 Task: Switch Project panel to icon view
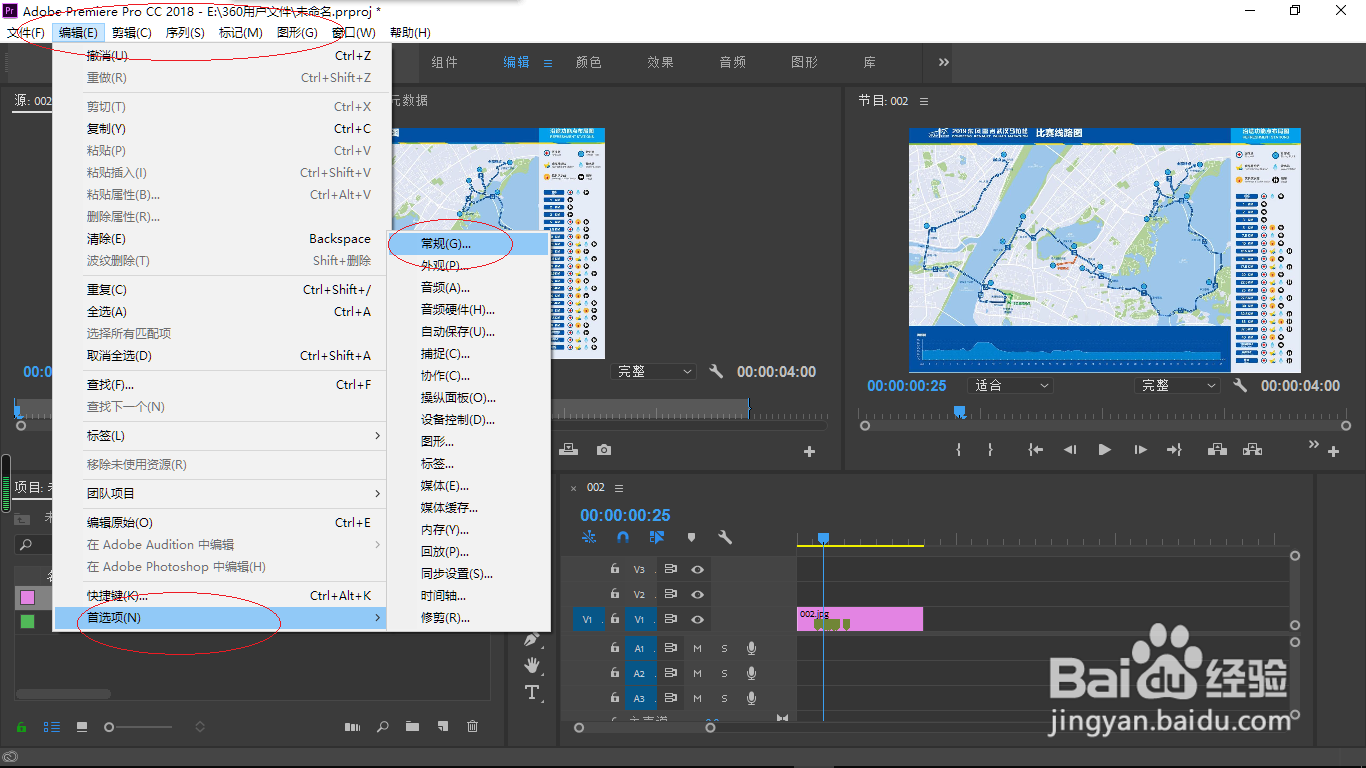tap(82, 727)
